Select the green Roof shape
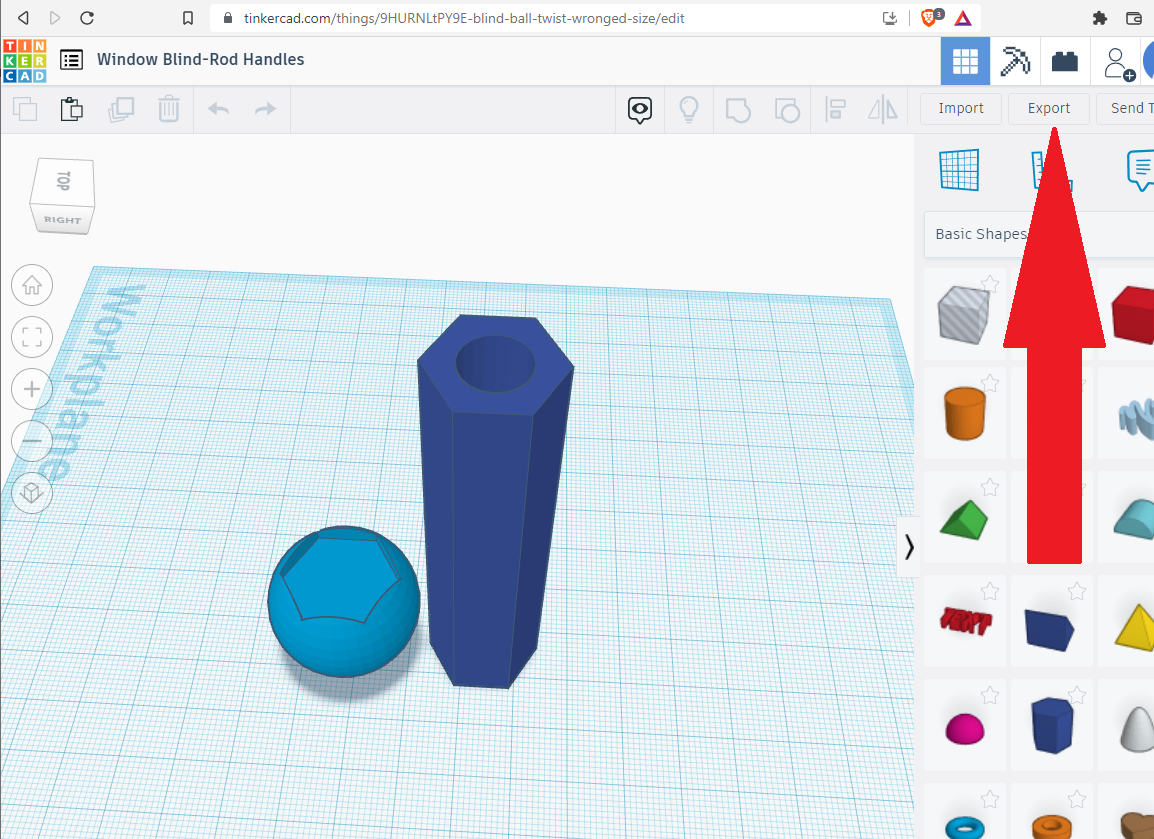Screen dimensions: 1154x839 964,519
